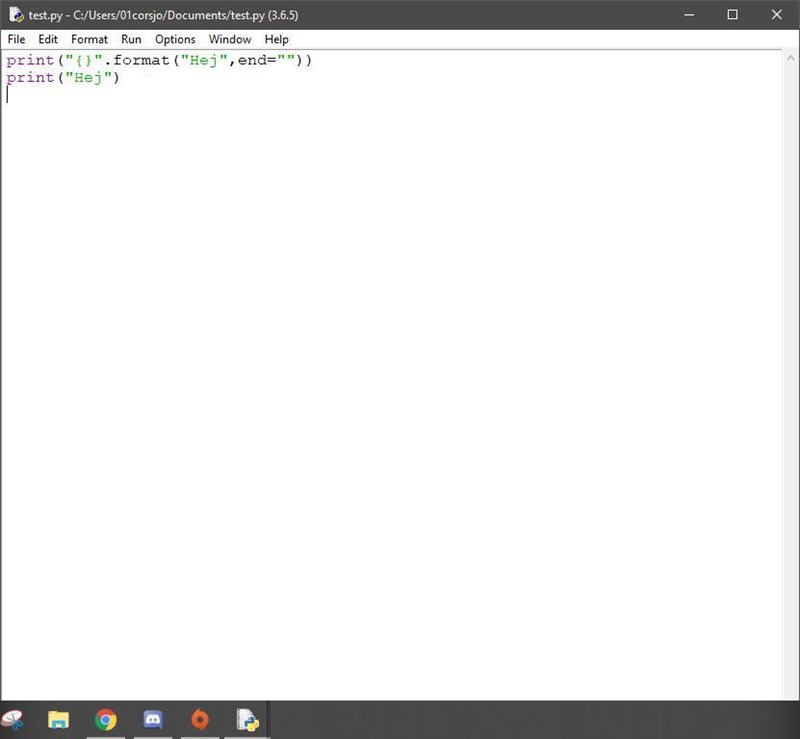Open the Options menu
The image size is (800, 739).
click(x=175, y=39)
